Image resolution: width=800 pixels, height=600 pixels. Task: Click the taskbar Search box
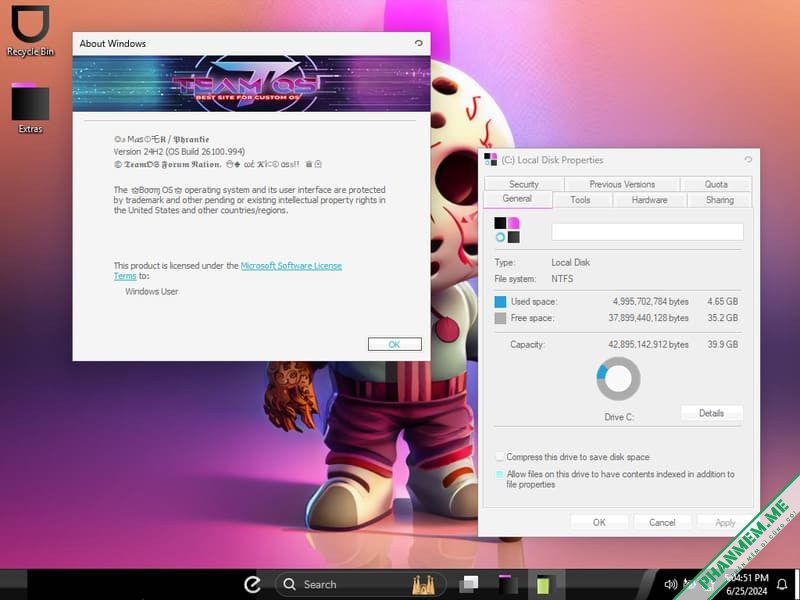(x=360, y=584)
